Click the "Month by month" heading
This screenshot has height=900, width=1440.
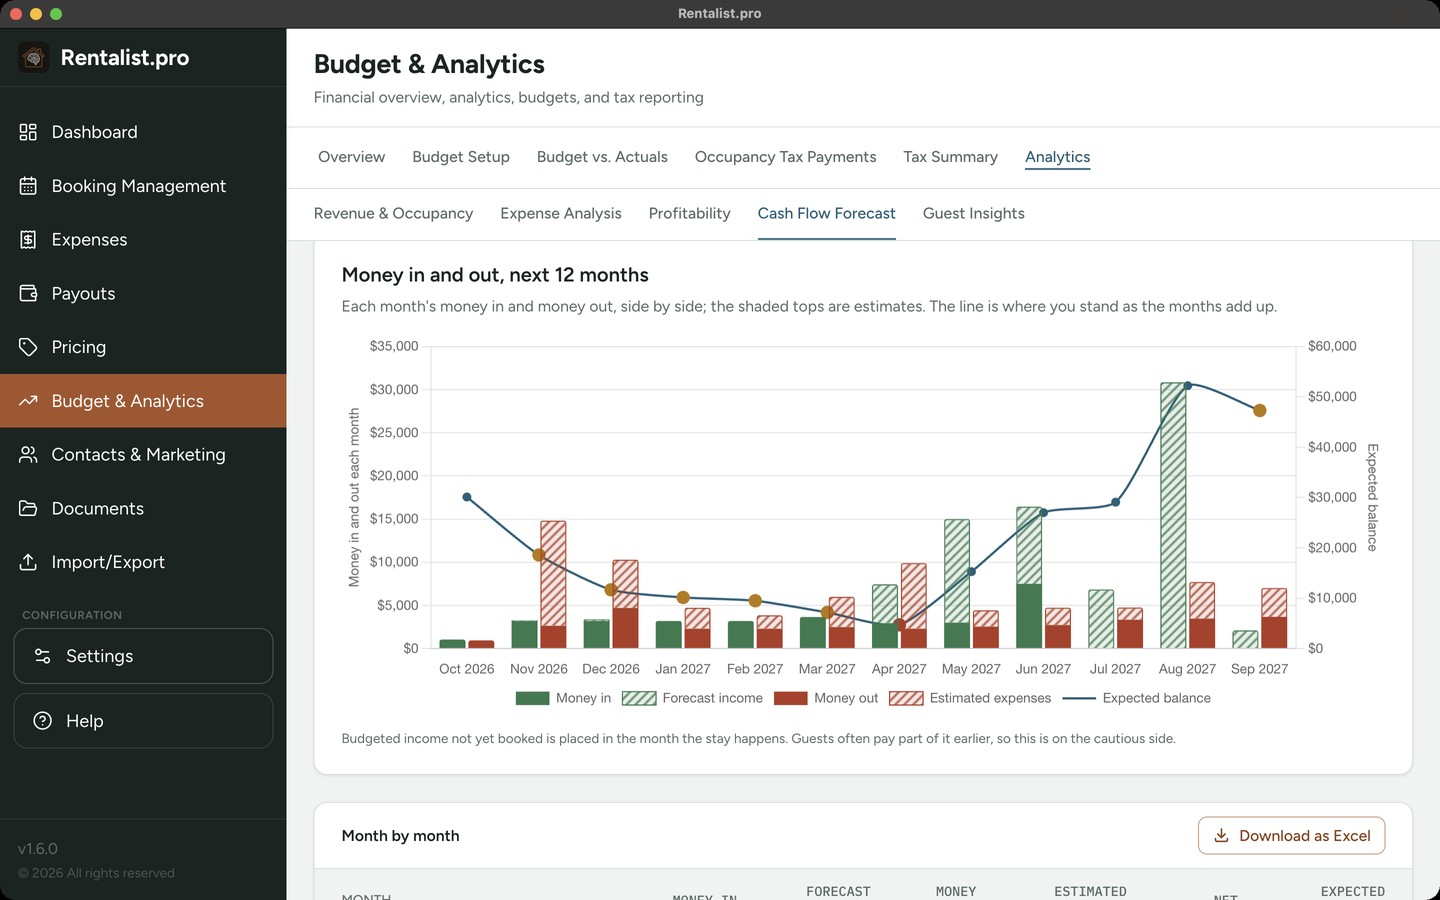[400, 836]
